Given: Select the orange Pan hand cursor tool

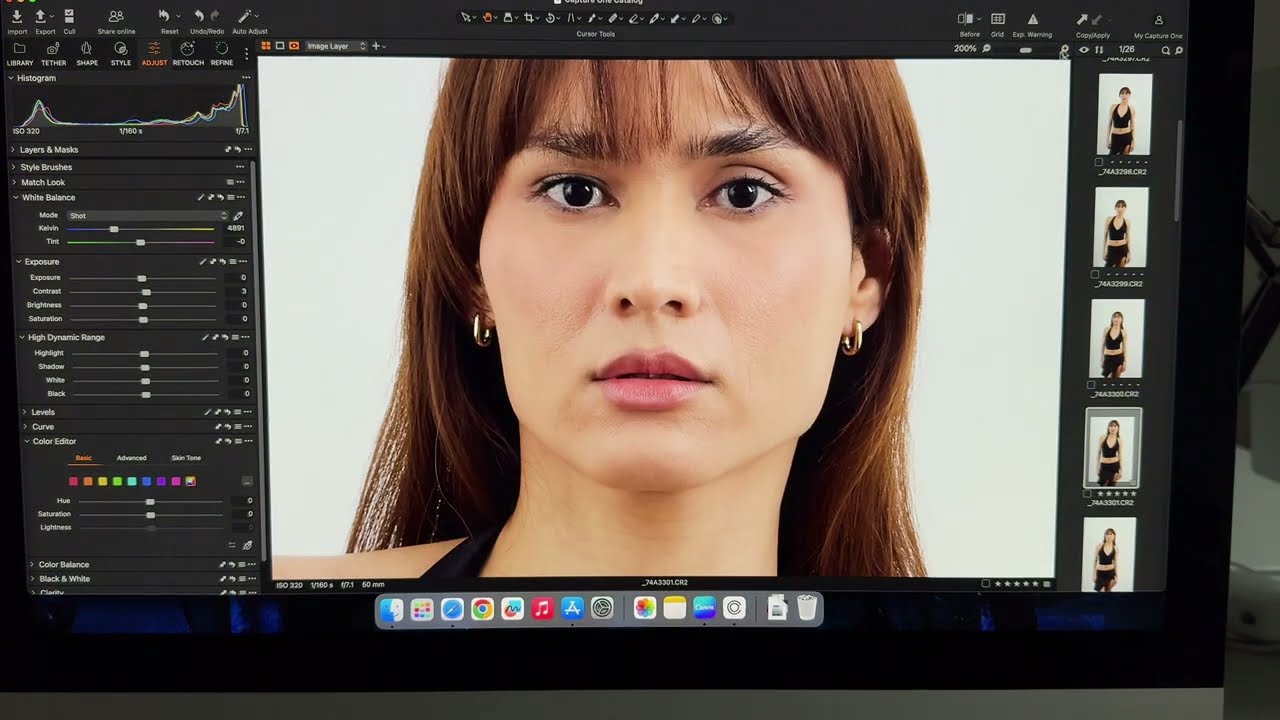Looking at the screenshot, I should pyautogui.click(x=488, y=18).
